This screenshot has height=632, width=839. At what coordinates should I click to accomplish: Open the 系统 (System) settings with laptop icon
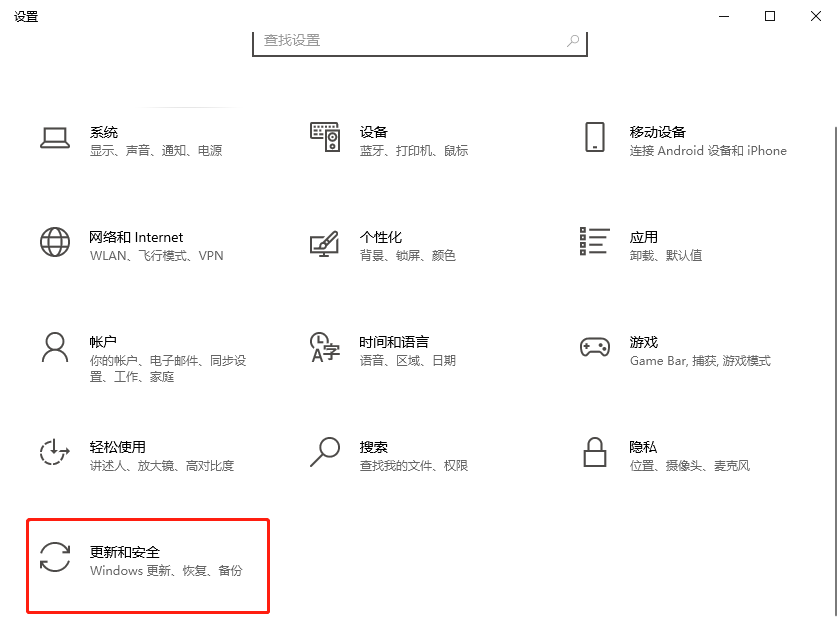54,138
